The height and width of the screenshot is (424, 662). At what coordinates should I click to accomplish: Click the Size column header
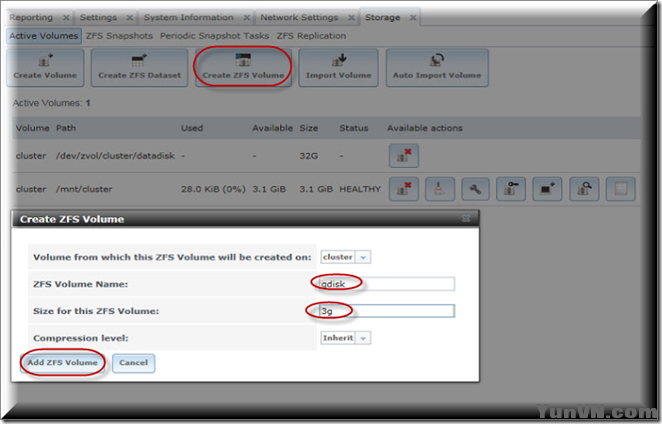click(x=309, y=128)
